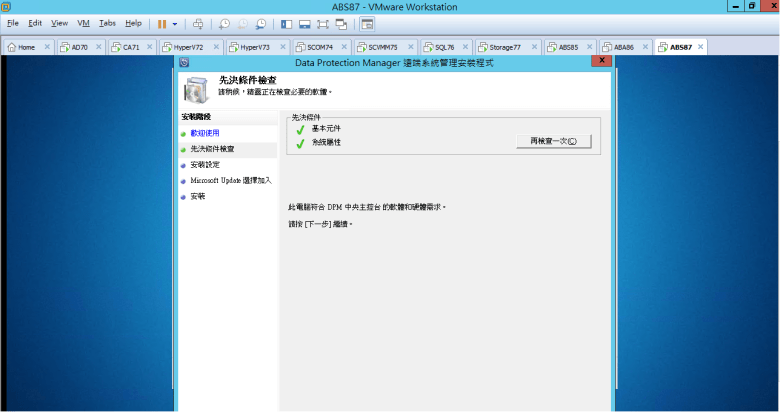This screenshot has height=412, width=780.
Task: Go to the Home tab
Action: [26, 47]
